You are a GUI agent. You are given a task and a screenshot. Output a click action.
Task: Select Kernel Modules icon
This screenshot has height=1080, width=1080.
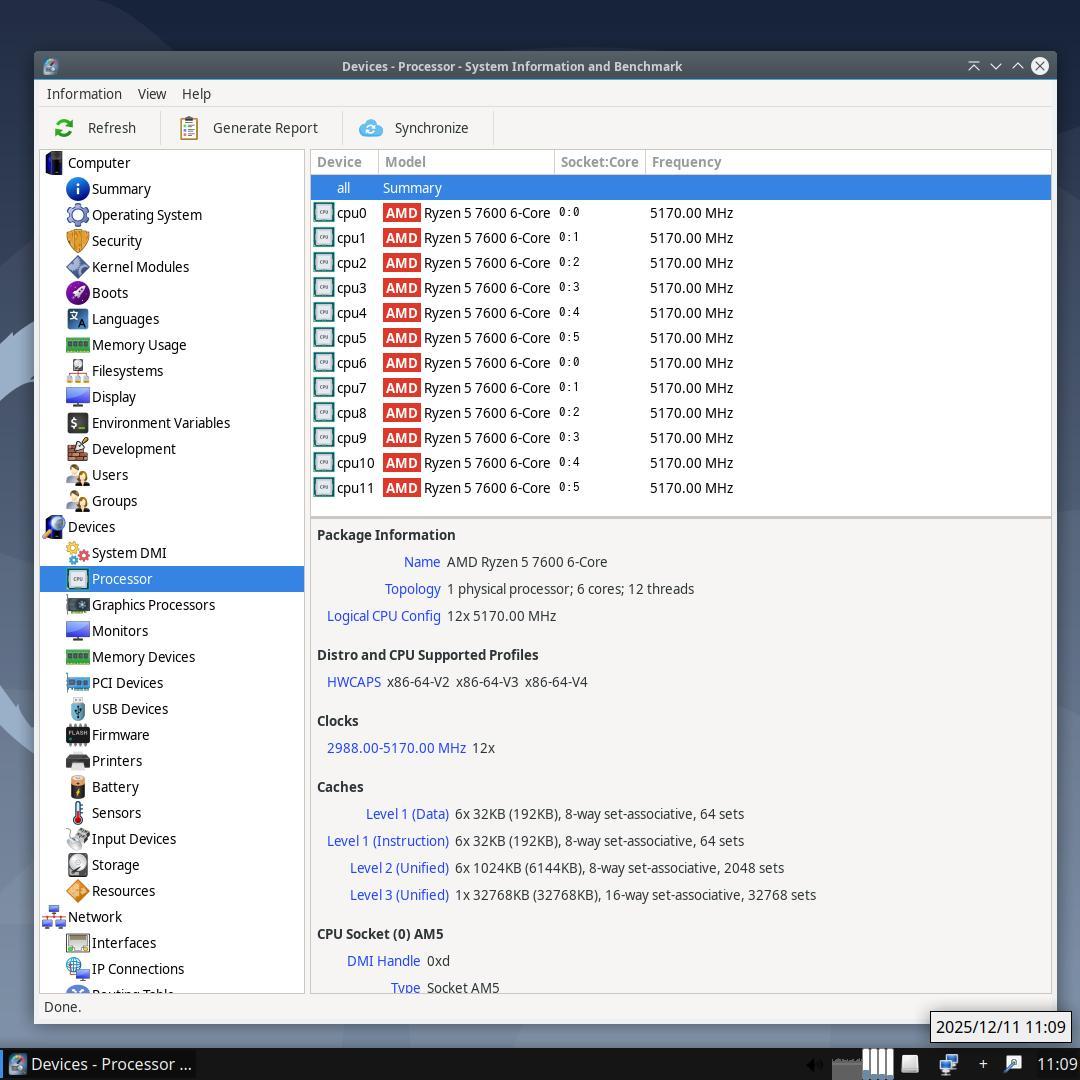[77, 267]
